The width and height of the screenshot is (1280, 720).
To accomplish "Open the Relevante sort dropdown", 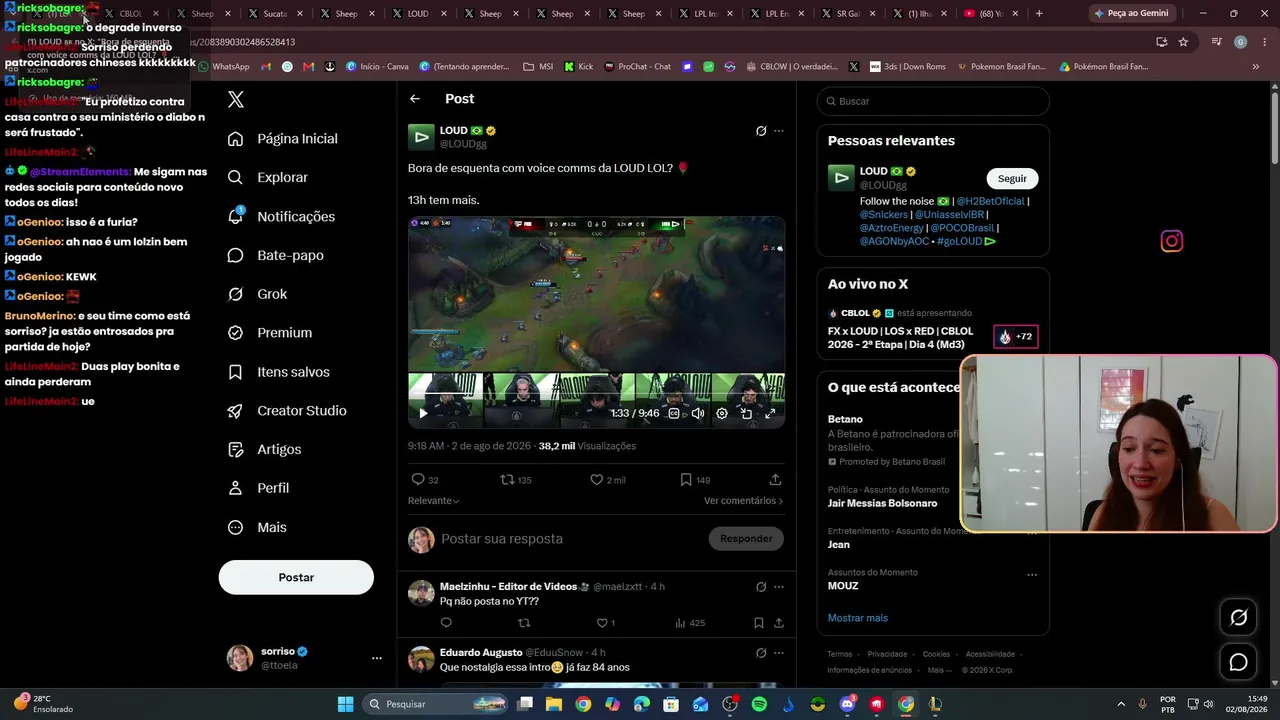I will click(x=433, y=500).
